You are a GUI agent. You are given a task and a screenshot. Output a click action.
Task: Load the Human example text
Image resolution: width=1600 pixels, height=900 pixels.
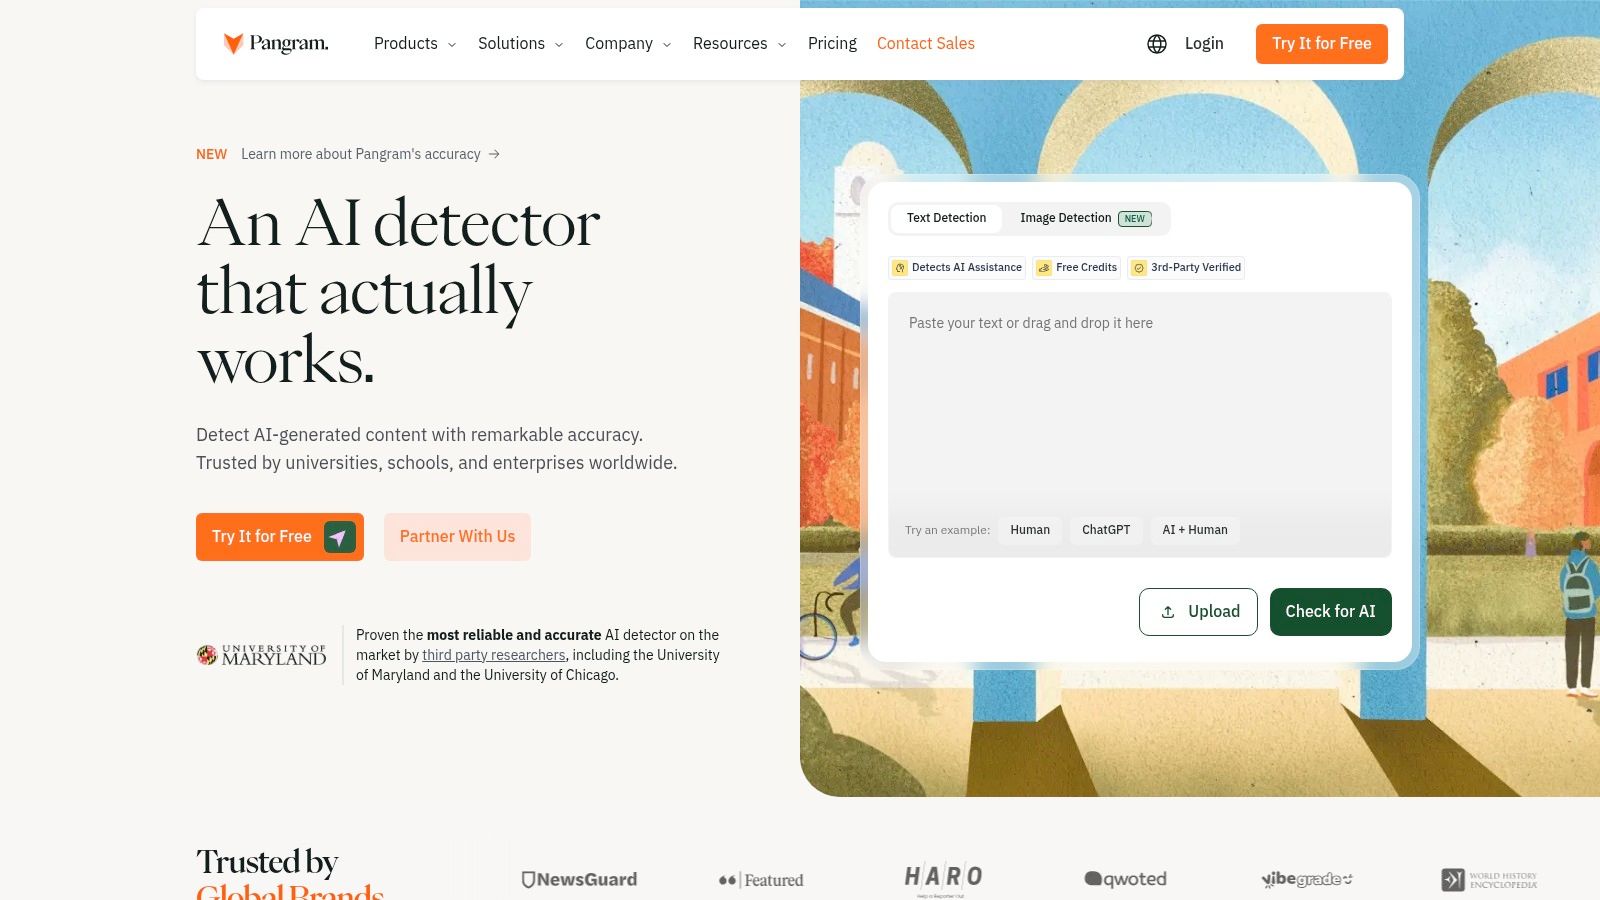click(x=1030, y=530)
